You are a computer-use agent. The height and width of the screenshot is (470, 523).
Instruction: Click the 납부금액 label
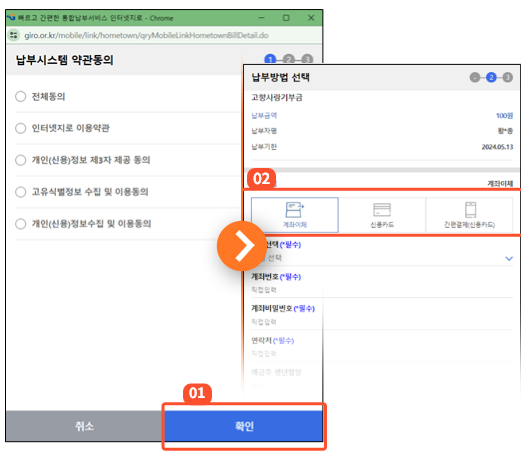(x=264, y=115)
